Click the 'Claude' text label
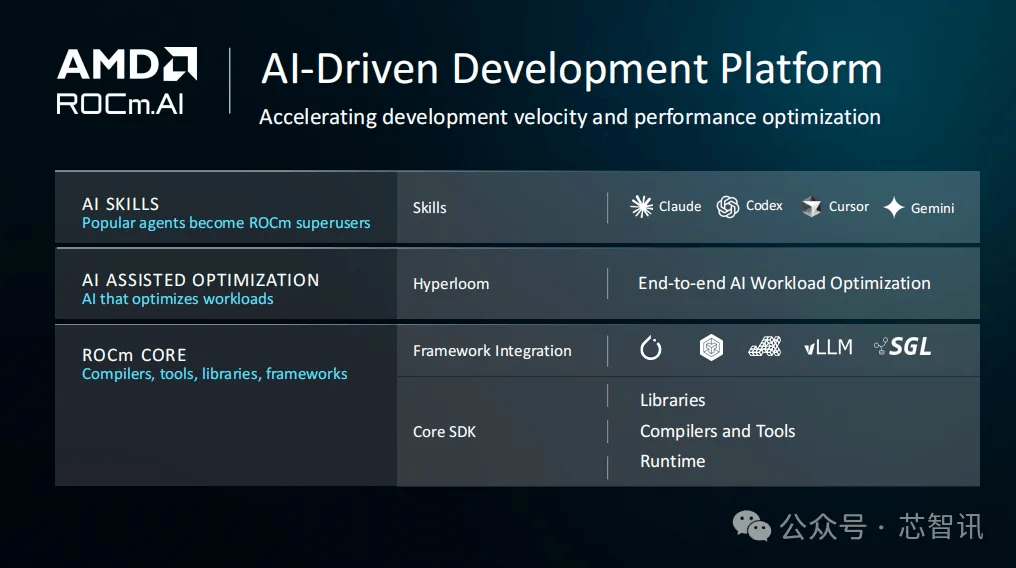1016x568 pixels. [x=680, y=207]
